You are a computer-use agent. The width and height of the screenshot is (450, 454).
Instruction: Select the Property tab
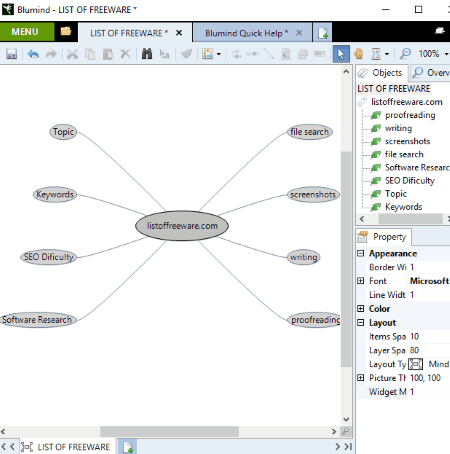383,237
